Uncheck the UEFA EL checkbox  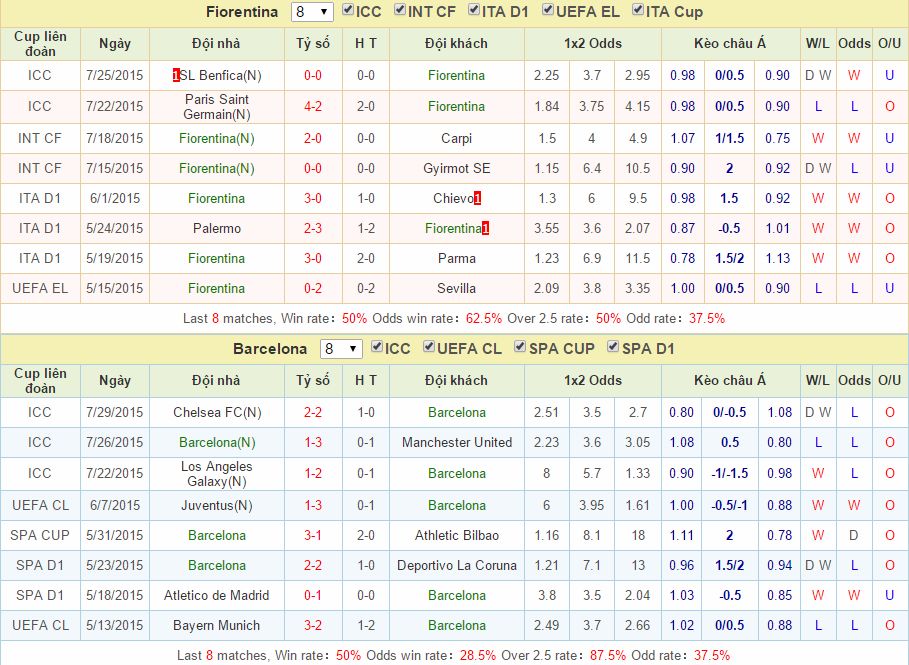coord(548,10)
